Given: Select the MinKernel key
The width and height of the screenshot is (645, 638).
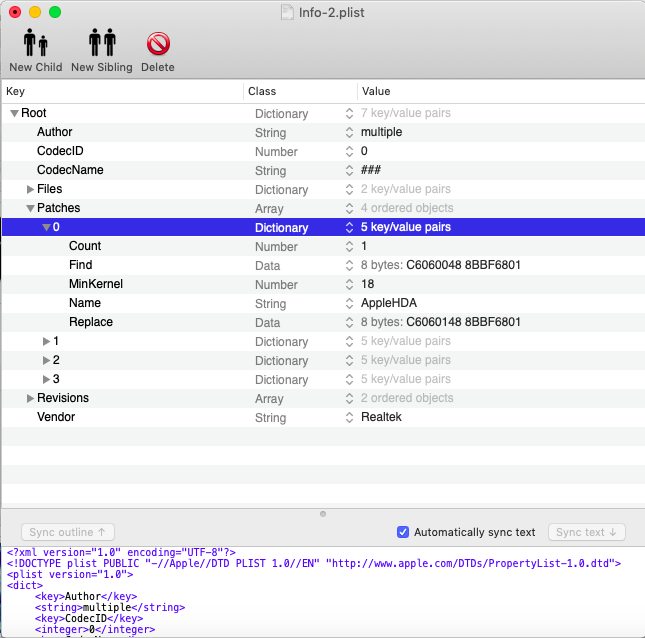Looking at the screenshot, I should pyautogui.click(x=96, y=284).
